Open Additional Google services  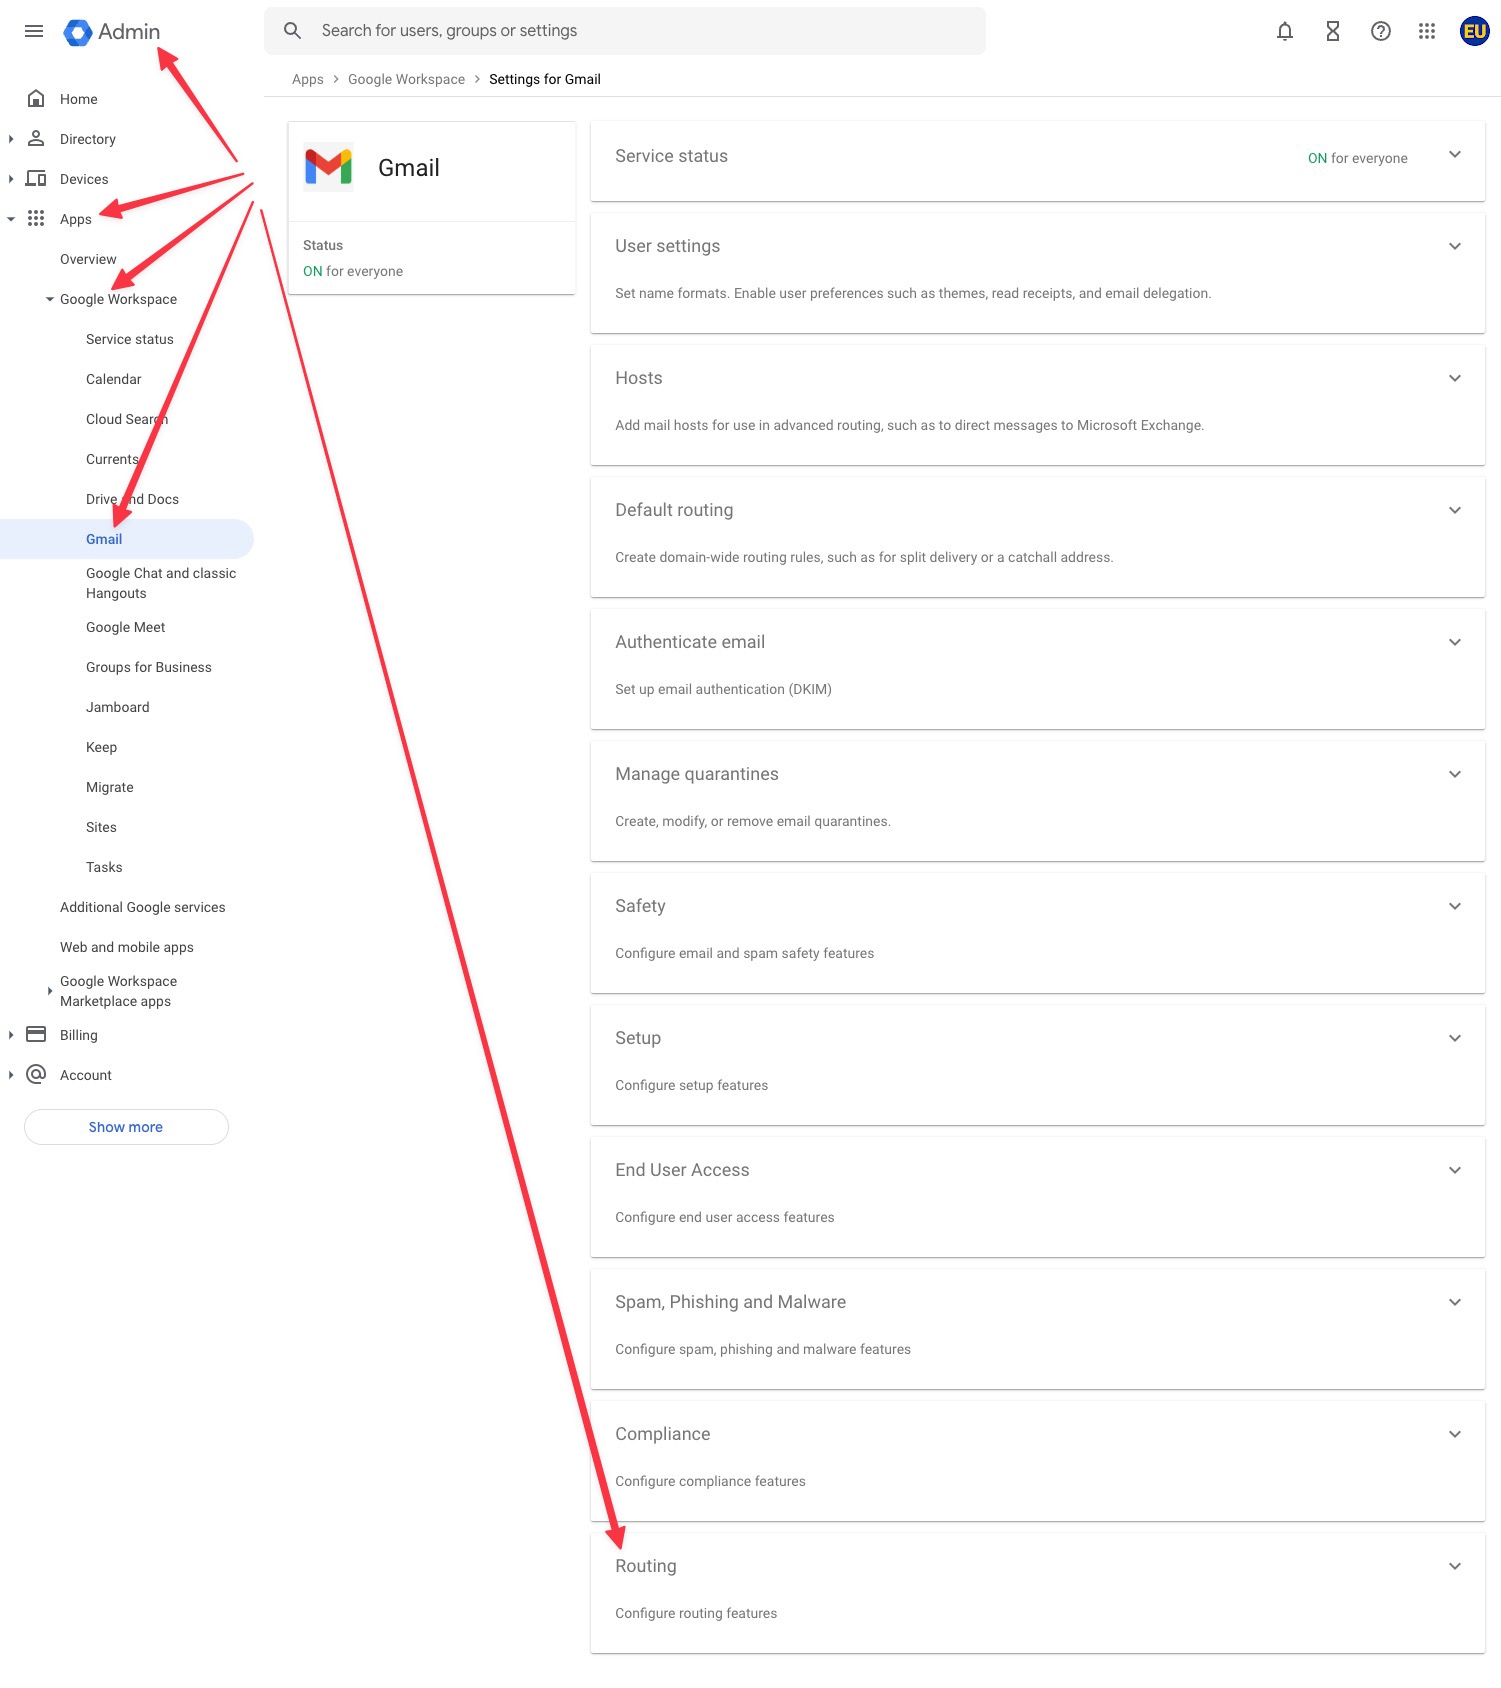[x=143, y=907]
